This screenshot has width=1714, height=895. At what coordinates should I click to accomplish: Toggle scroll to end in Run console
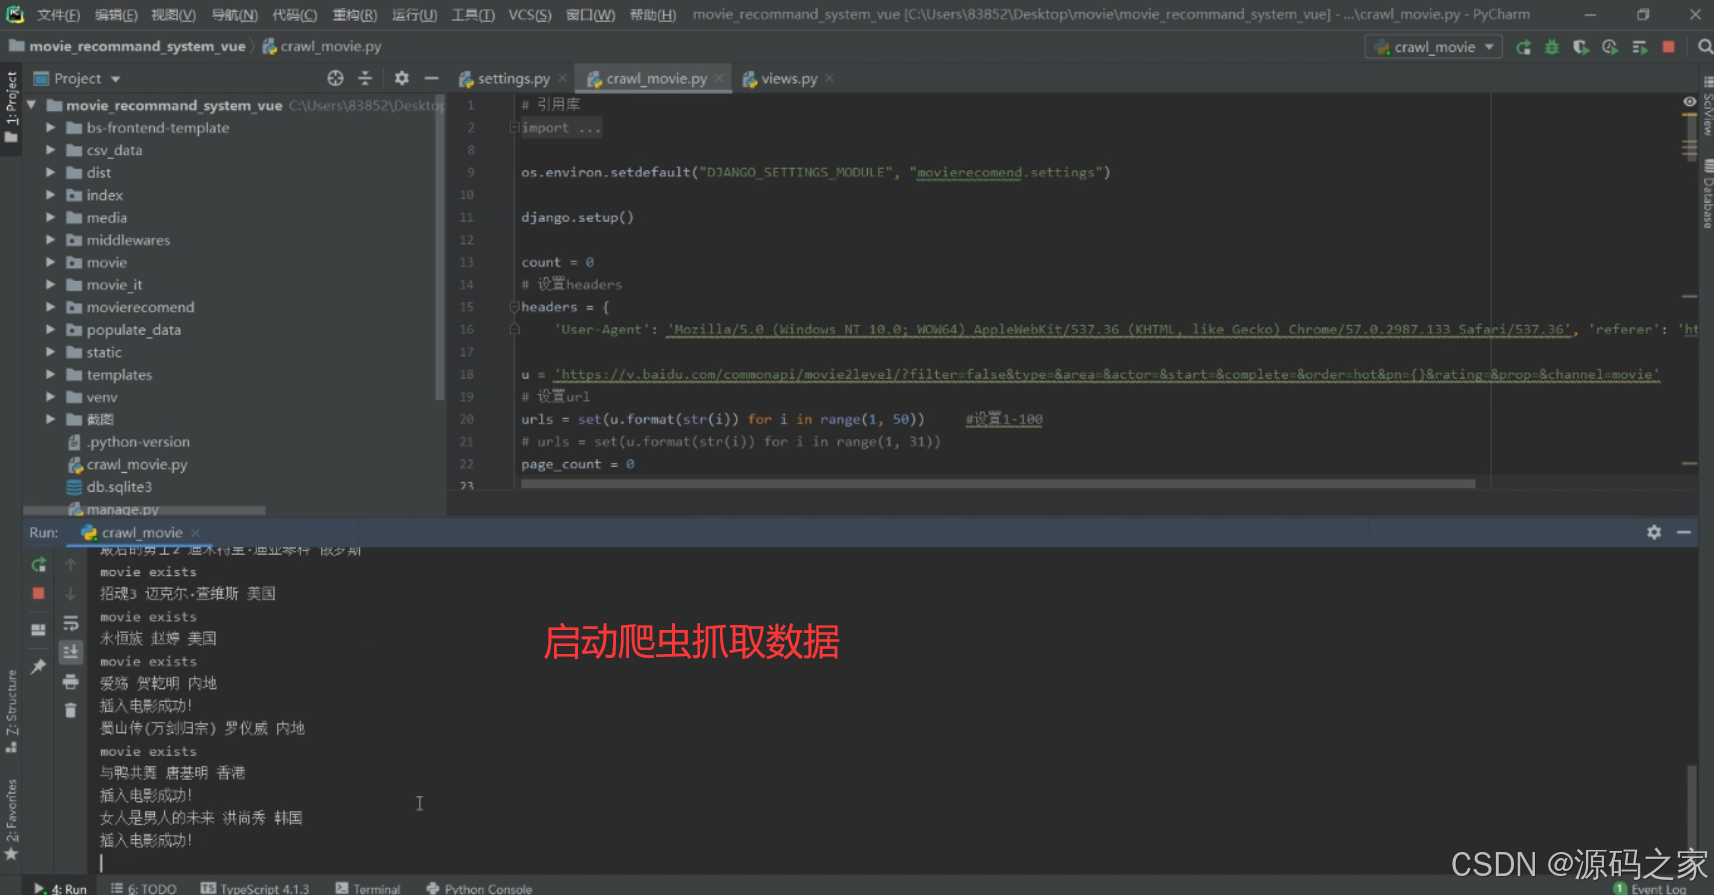[x=71, y=652]
